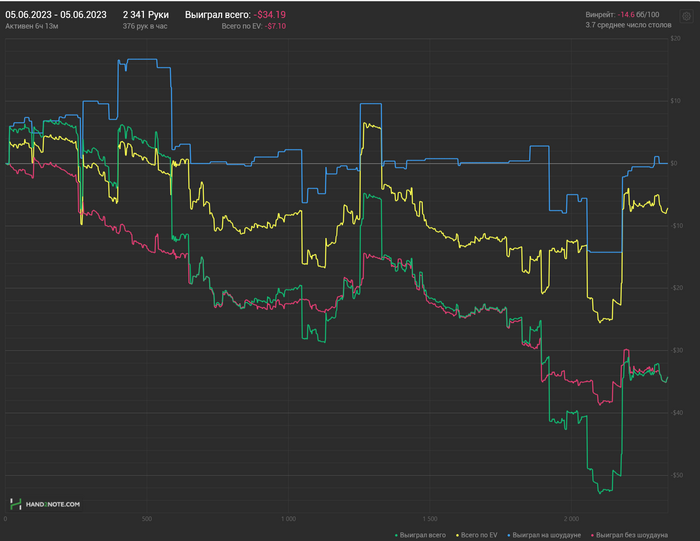Viewport: 700px width, 541px height.
Task: Open the graph settings gear icon
Action: point(686,17)
